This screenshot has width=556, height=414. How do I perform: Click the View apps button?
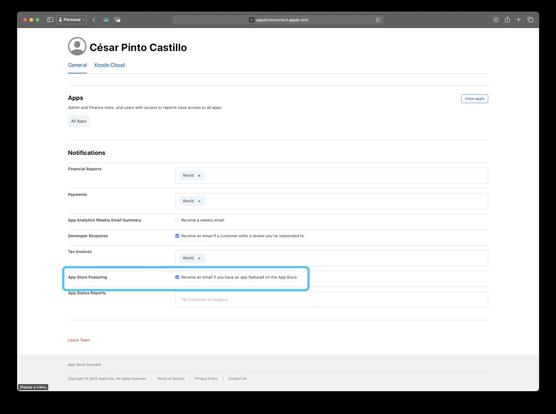click(x=474, y=99)
